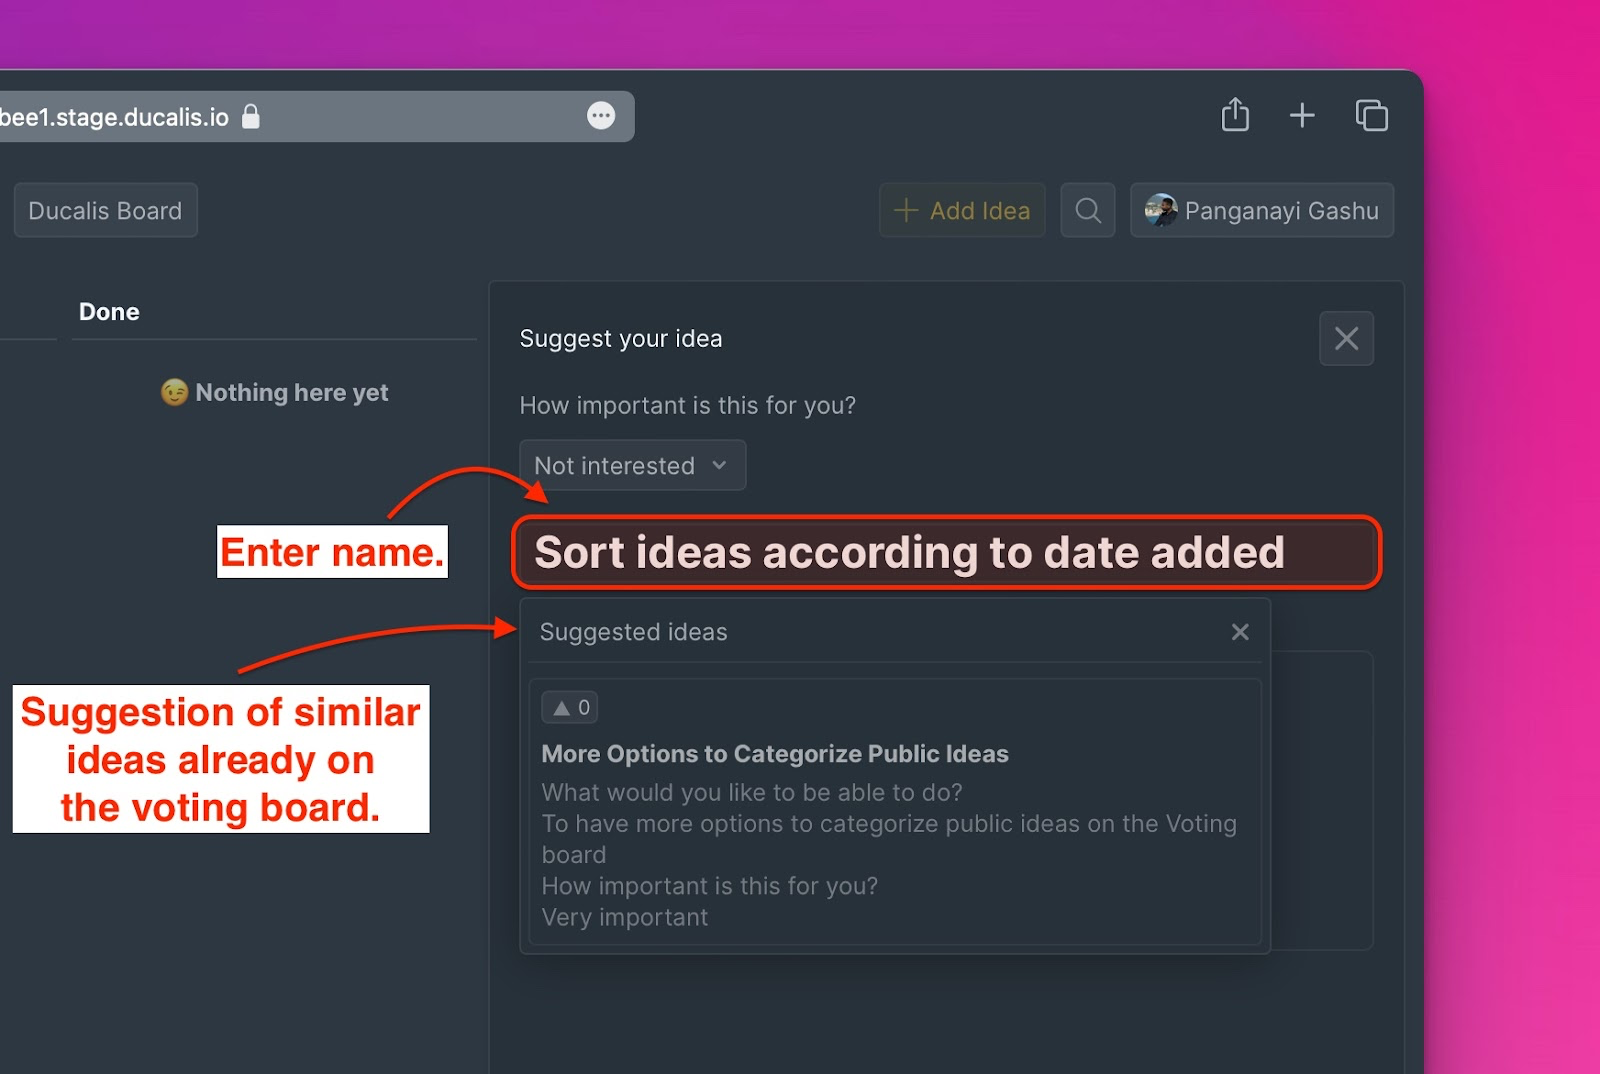Click the lock icon beside the URL

[251, 117]
